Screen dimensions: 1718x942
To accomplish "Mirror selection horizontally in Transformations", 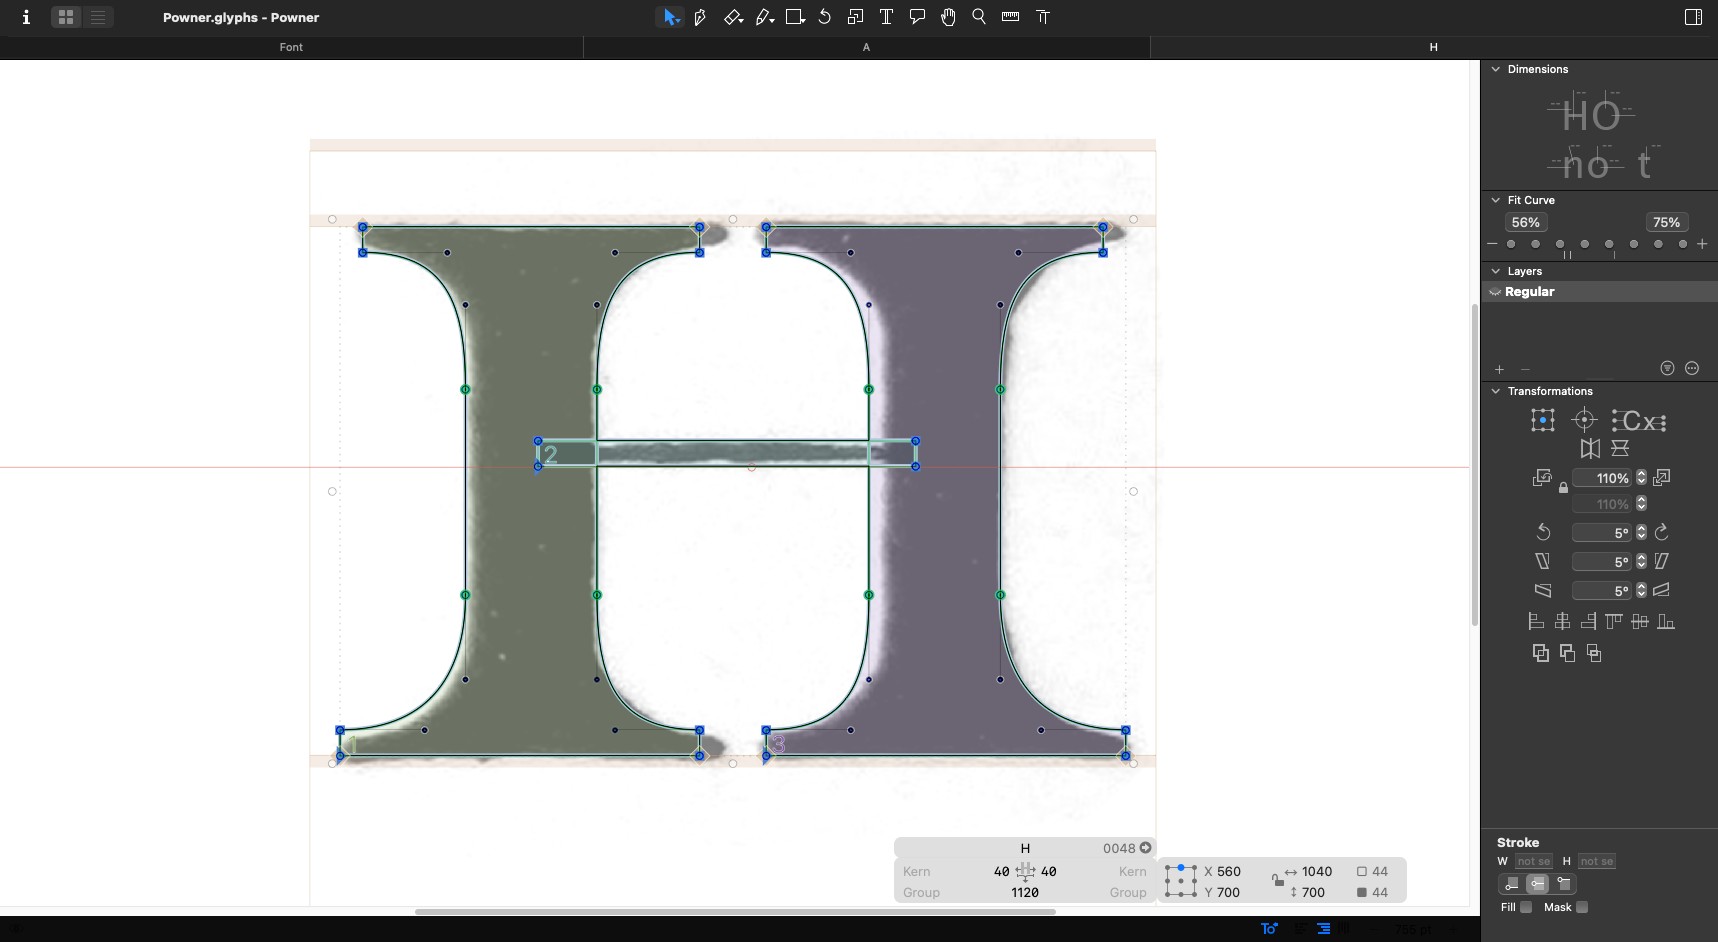I will point(1590,449).
